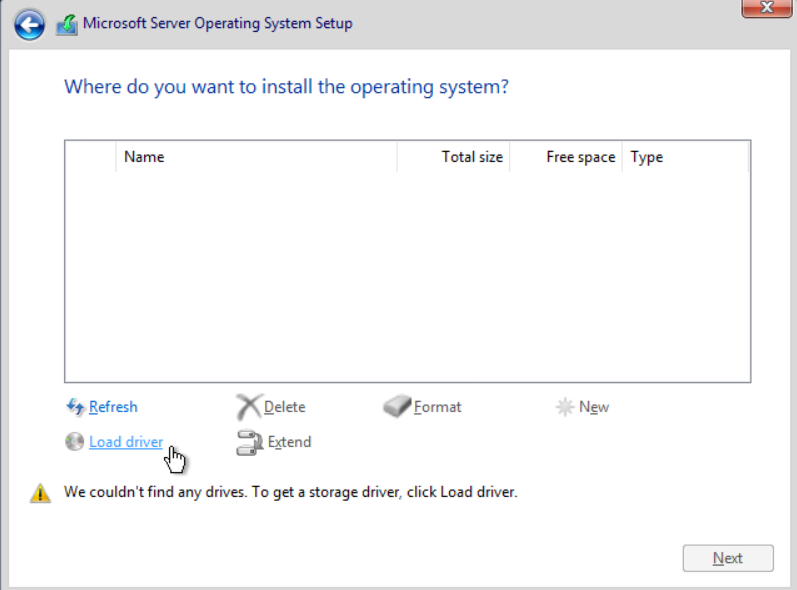This screenshot has height=590, width=797.
Task: Open the Load driver link
Action: pyautogui.click(x=126, y=442)
